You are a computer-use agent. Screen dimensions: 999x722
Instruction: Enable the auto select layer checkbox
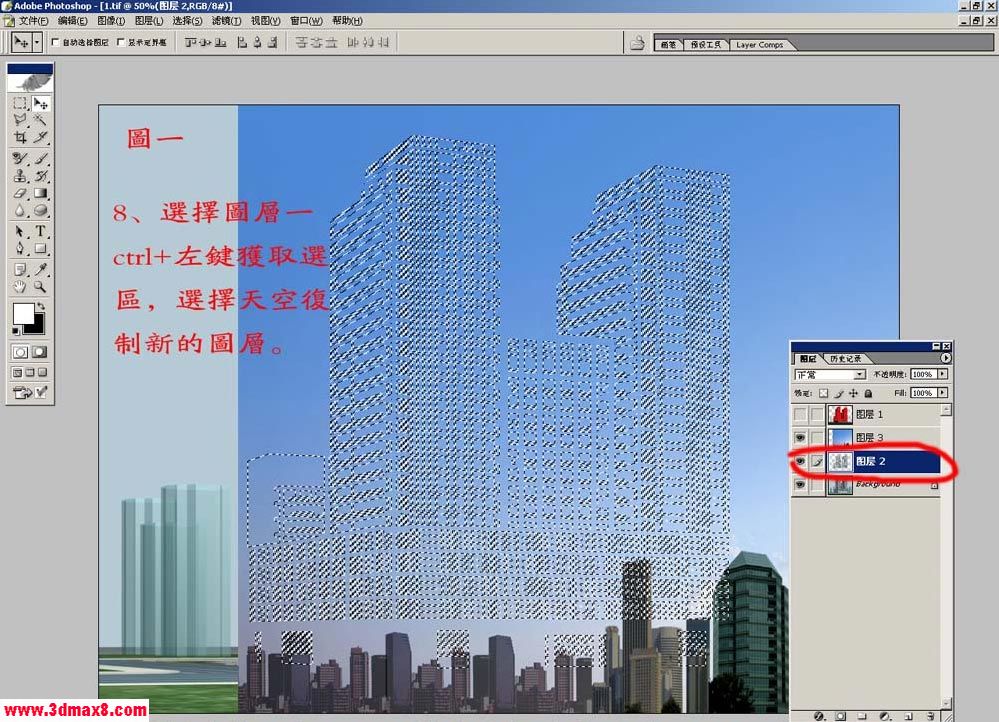pos(55,43)
